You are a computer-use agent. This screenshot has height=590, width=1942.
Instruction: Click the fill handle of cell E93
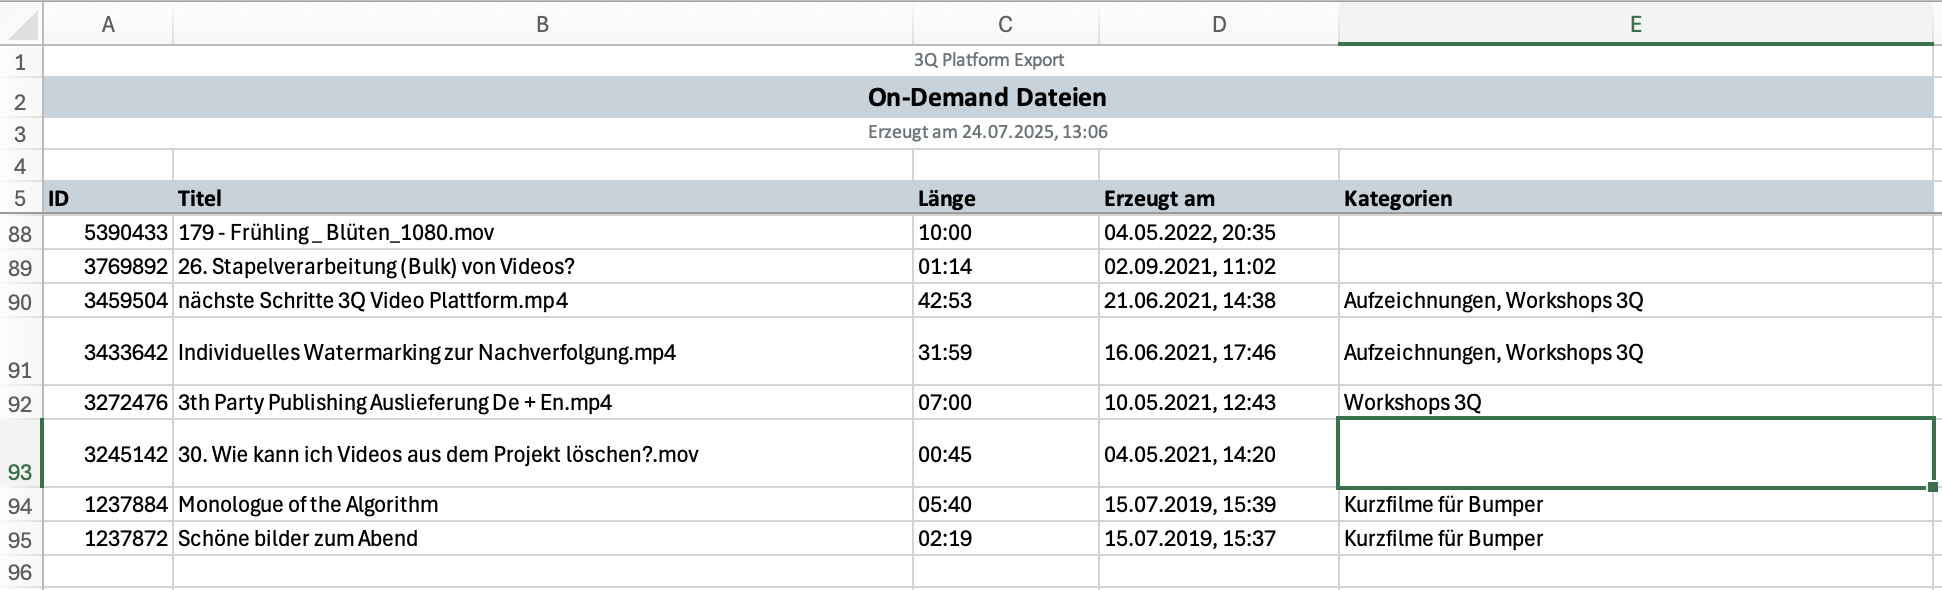[1934, 487]
